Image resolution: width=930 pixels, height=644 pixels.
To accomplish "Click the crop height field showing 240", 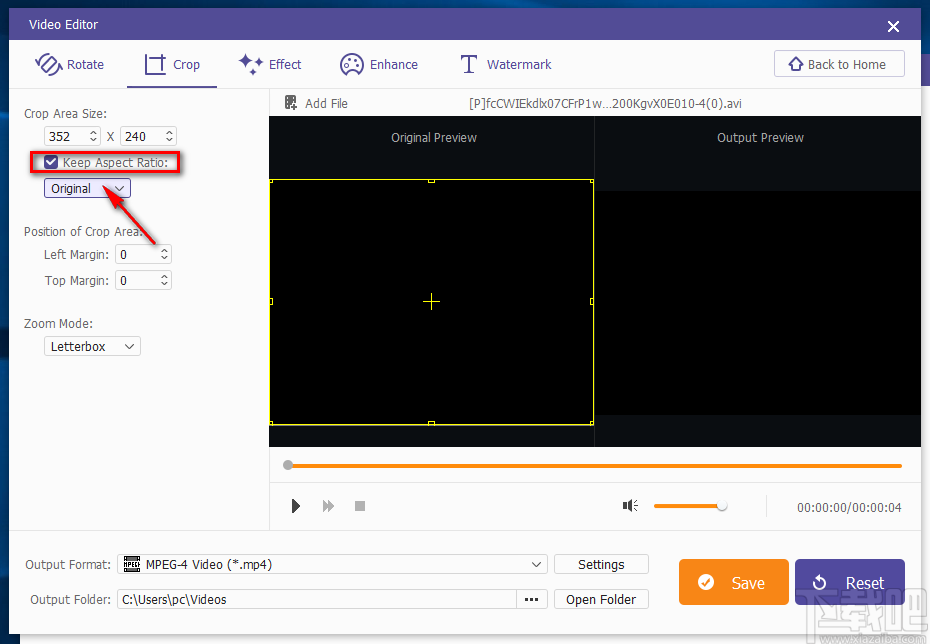I will tap(142, 136).
